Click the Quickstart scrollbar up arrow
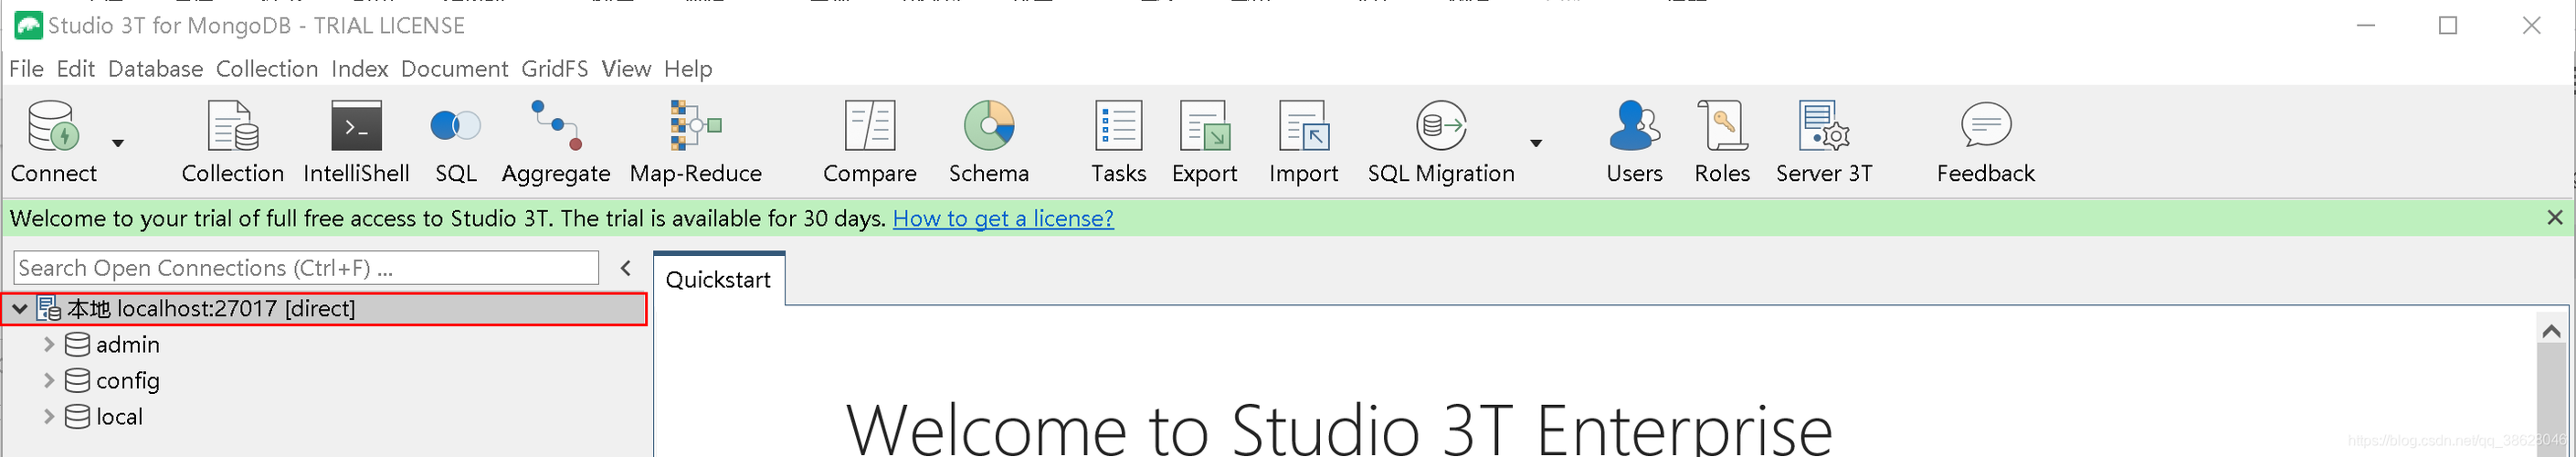This screenshot has height=457, width=2576. [x=2551, y=330]
